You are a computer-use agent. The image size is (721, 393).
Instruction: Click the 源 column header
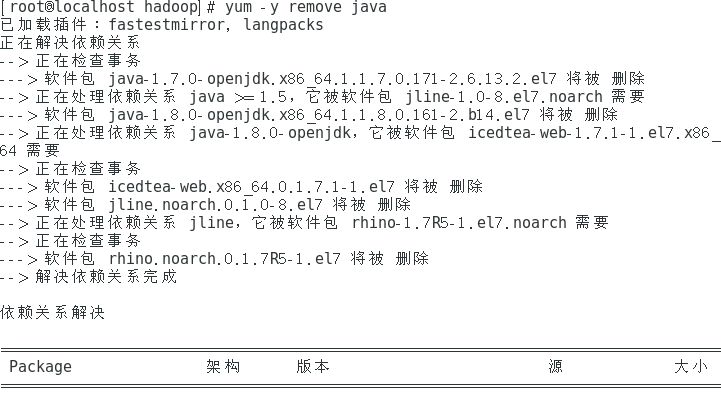point(555,366)
